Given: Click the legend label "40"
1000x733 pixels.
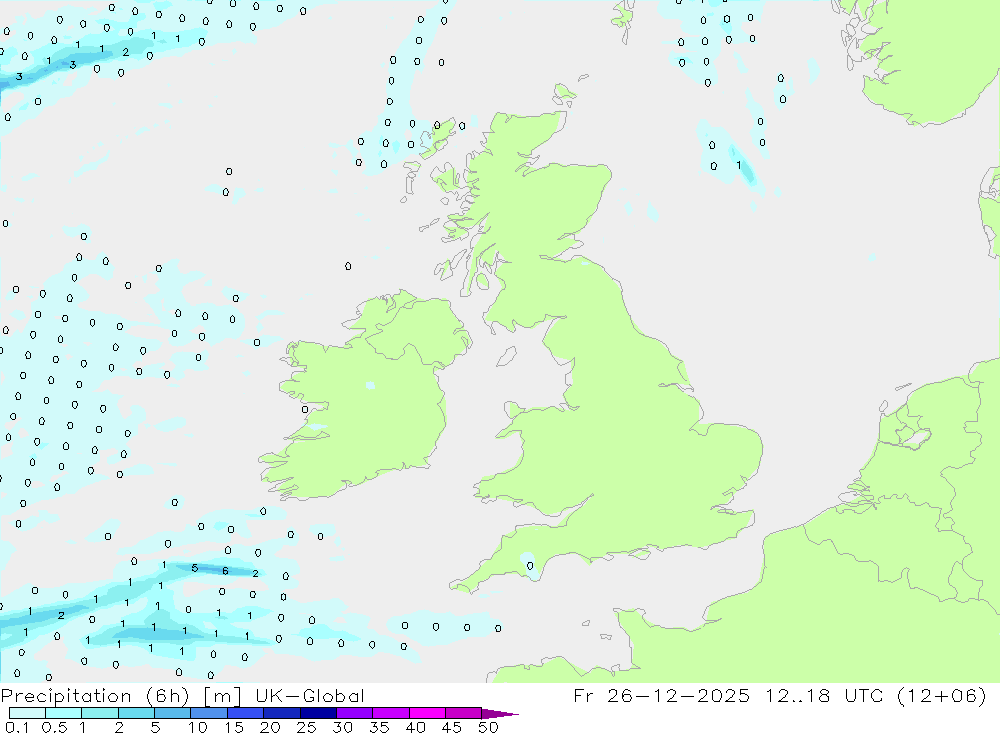Looking at the screenshot, I should pos(415,727).
